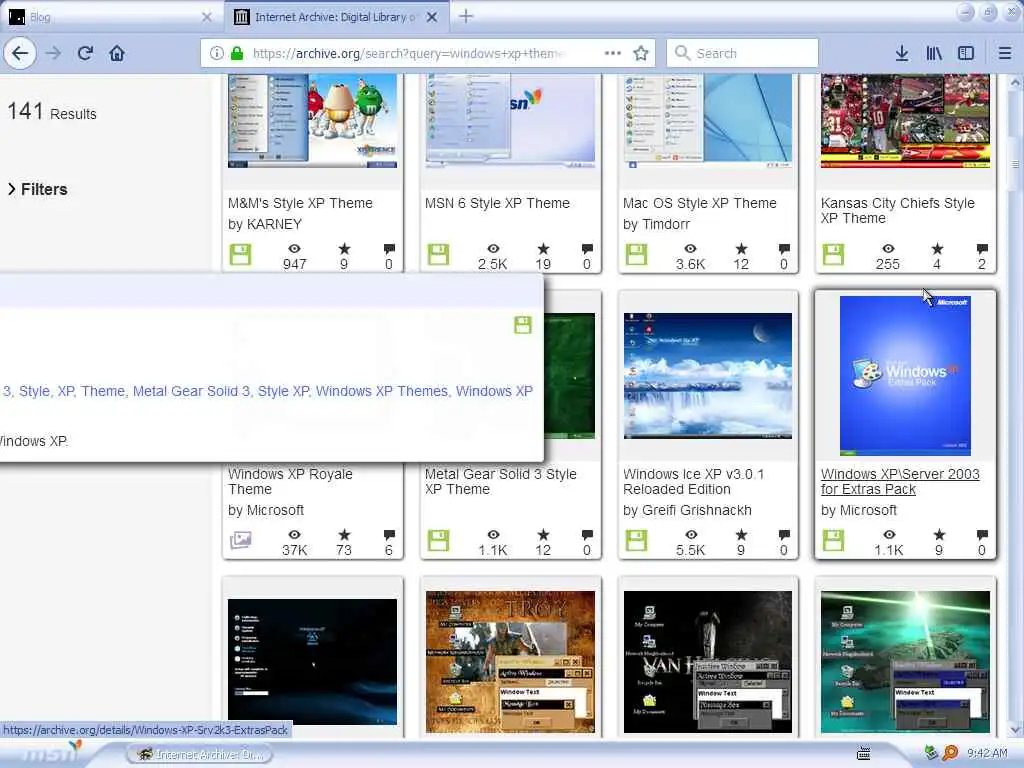Click the blue Windows Extras Pack thumbnail
This screenshot has height=768, width=1024.
click(905, 376)
